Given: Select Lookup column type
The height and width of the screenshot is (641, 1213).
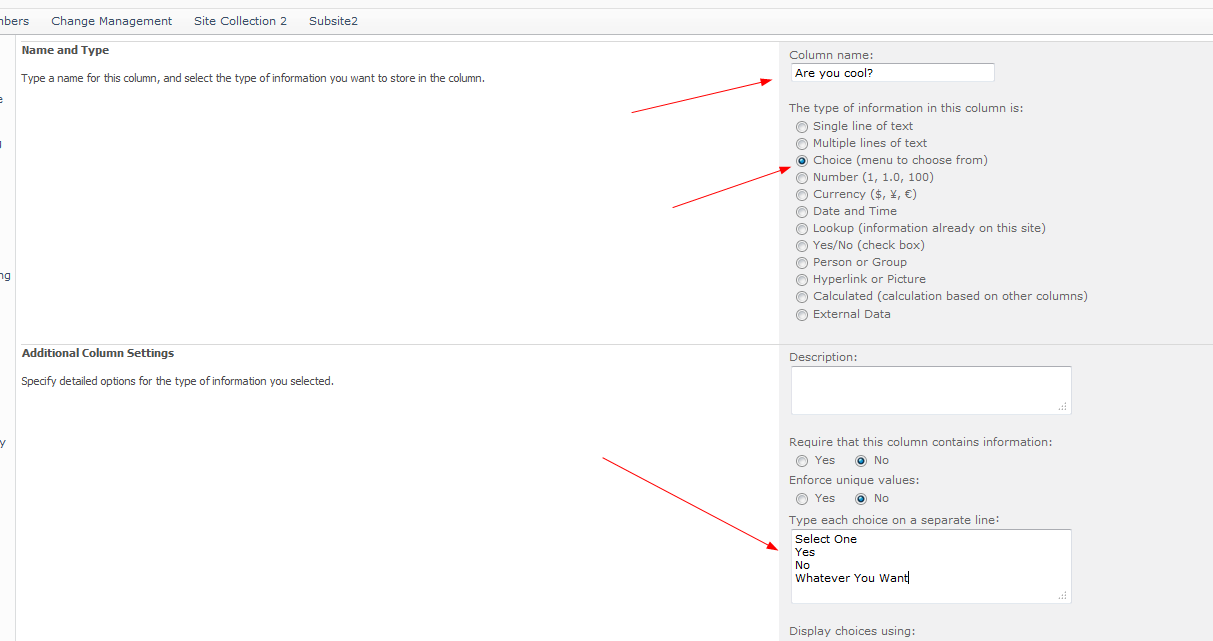Looking at the screenshot, I should pos(802,229).
